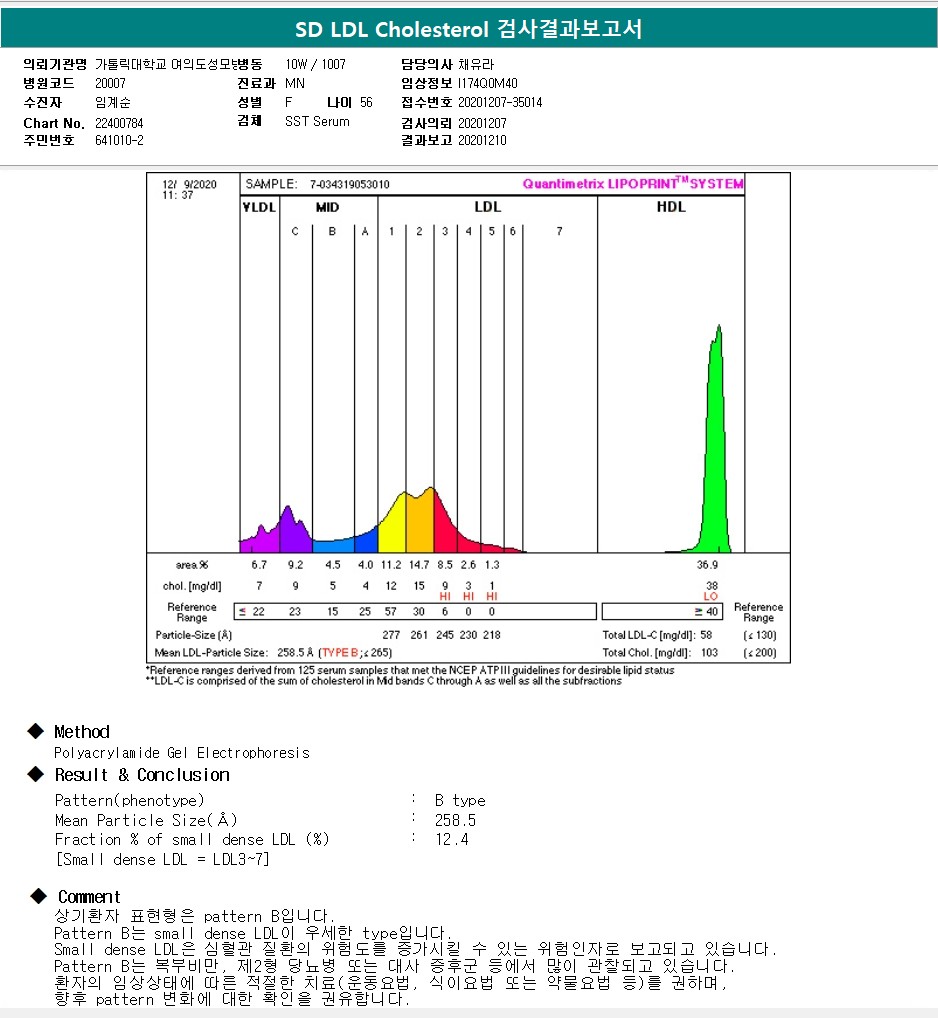The width and height of the screenshot is (938, 1018).
Task: Click the red 'TYPE B' text
Action: (340, 652)
